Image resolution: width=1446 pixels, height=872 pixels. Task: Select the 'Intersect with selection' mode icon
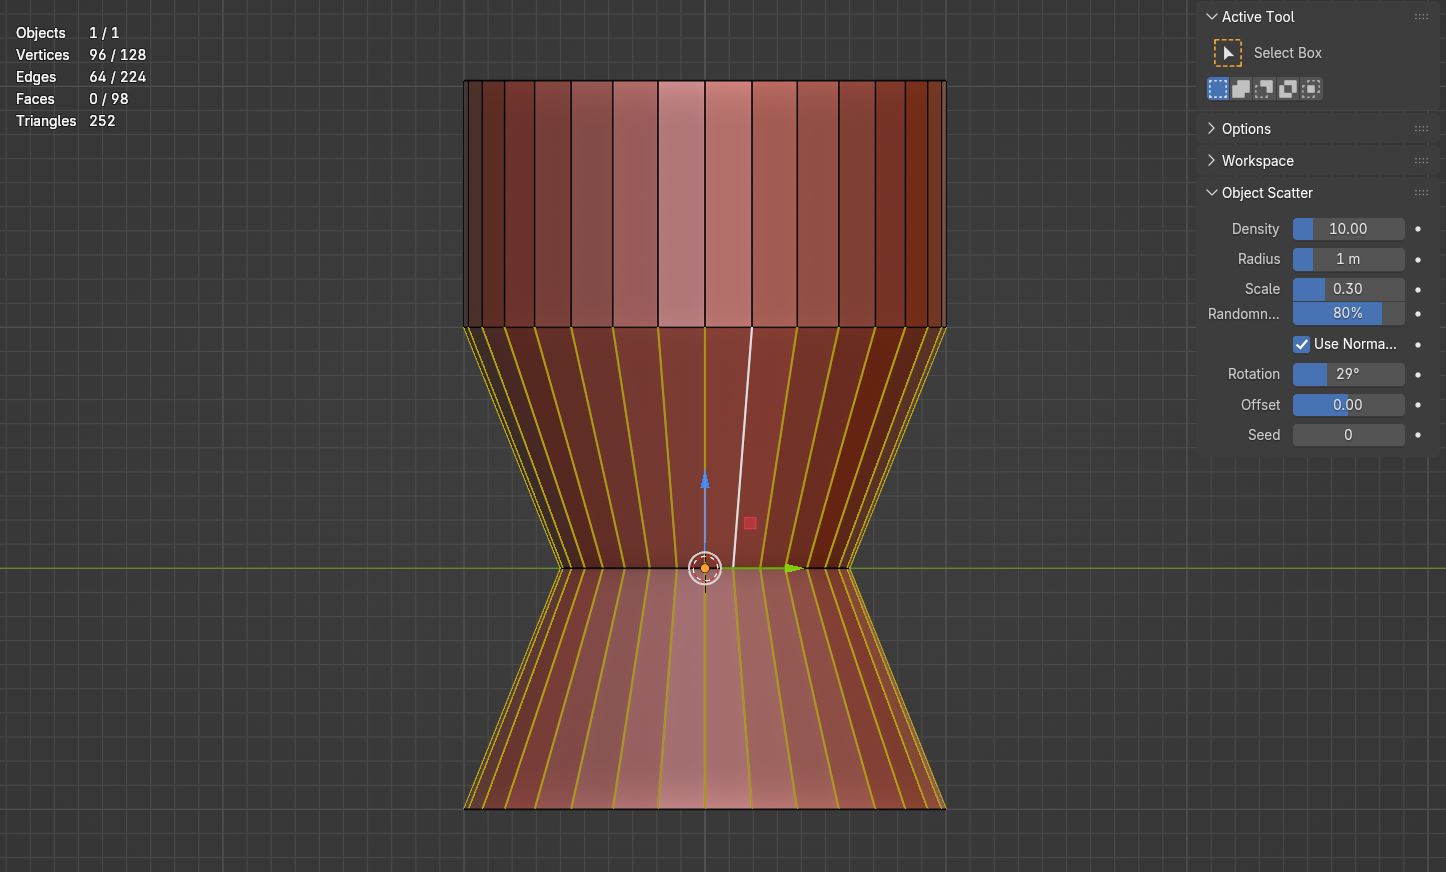pyautogui.click(x=1311, y=89)
